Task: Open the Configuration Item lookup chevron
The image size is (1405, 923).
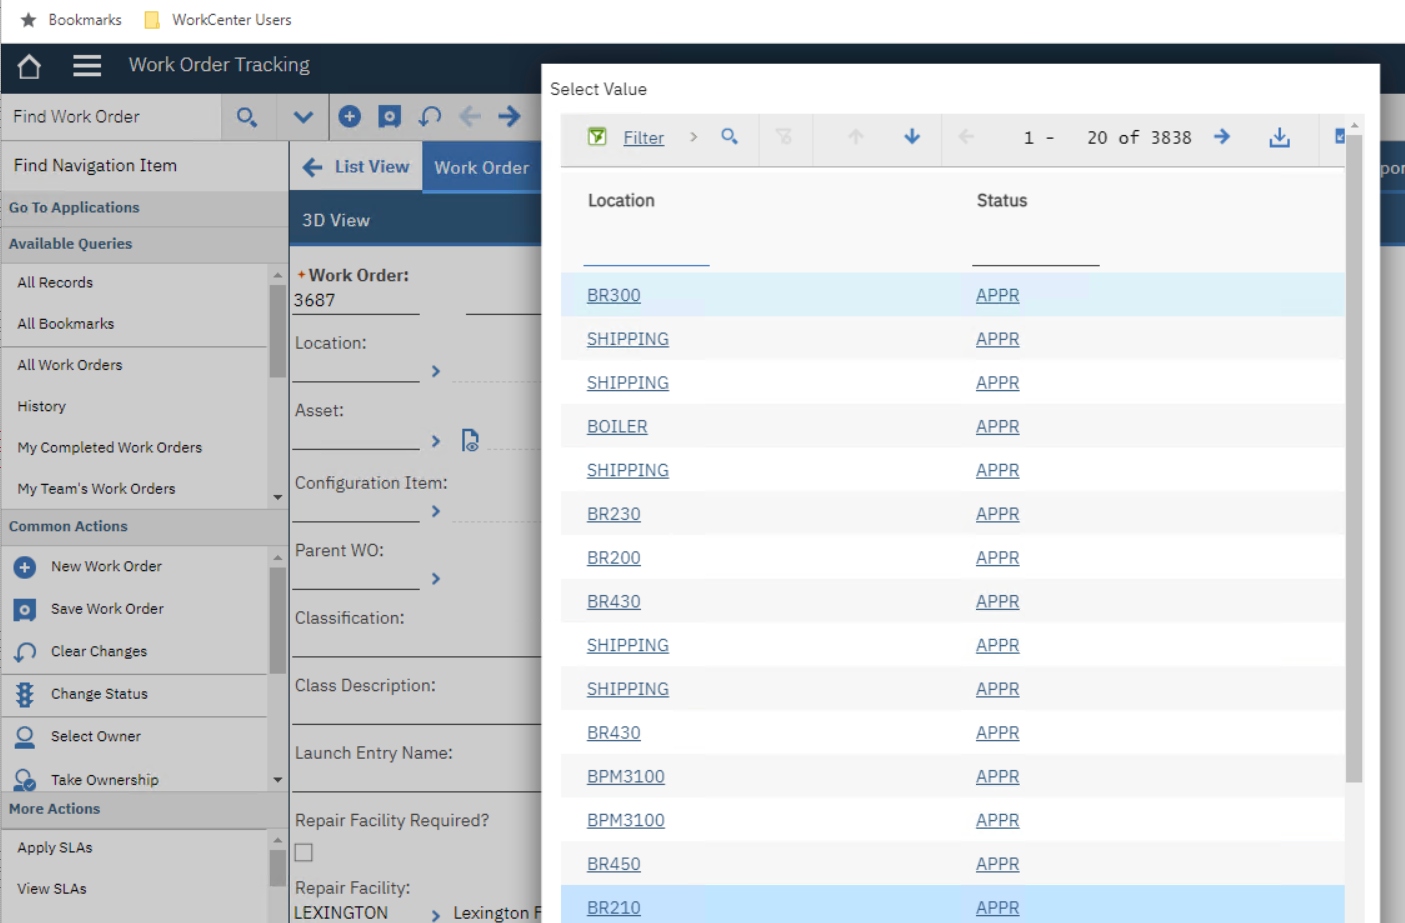Action: [x=436, y=511]
